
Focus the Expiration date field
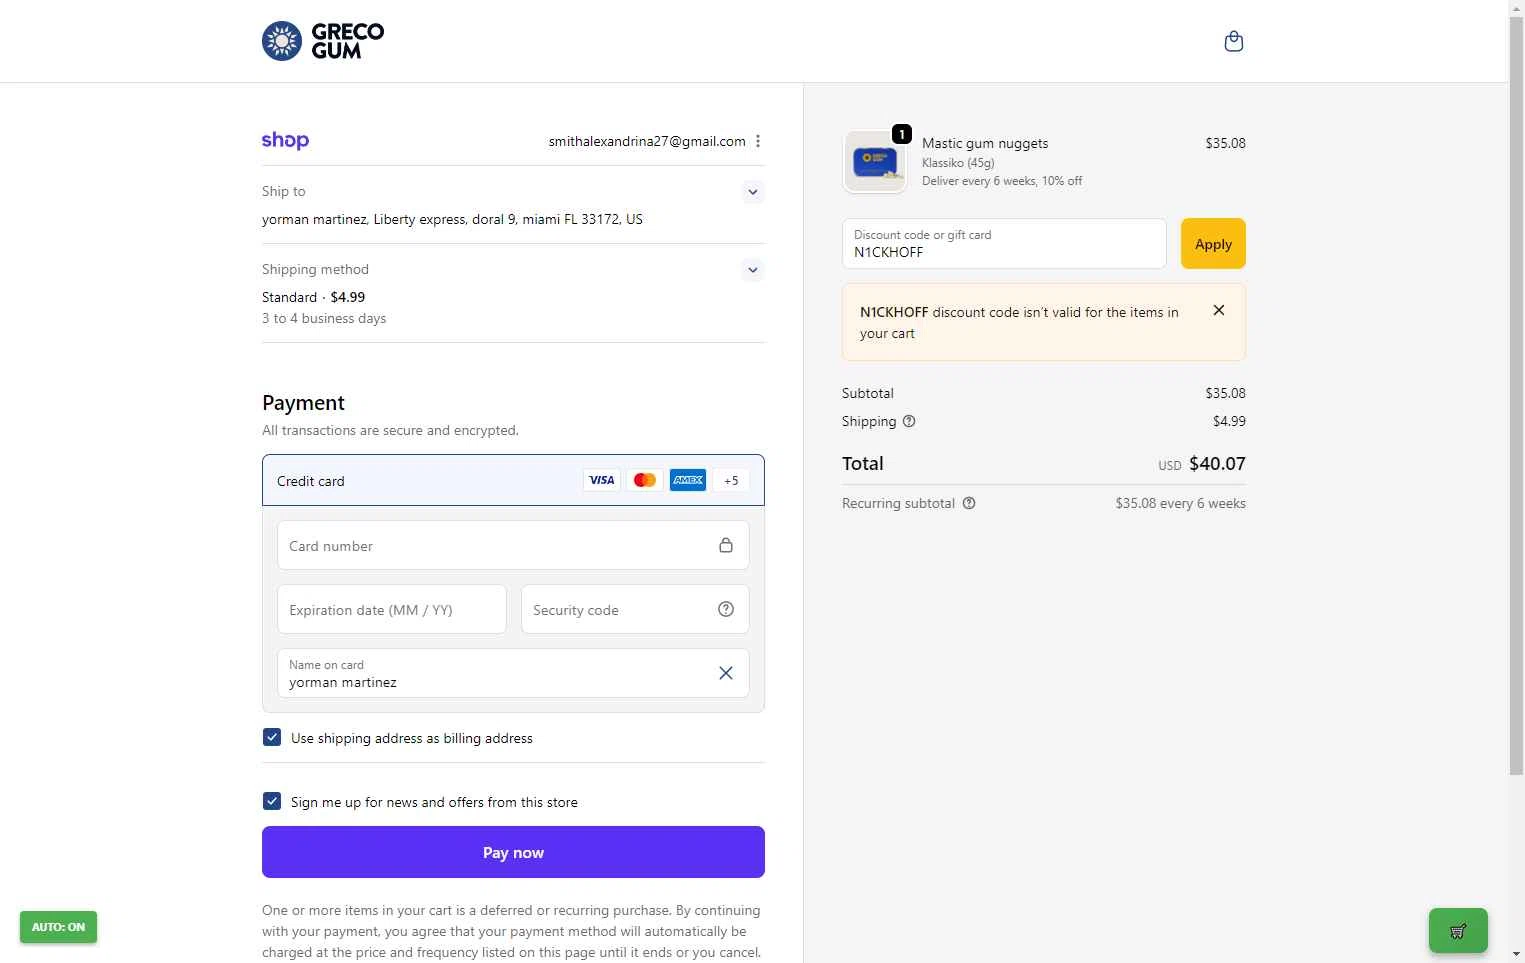click(392, 609)
